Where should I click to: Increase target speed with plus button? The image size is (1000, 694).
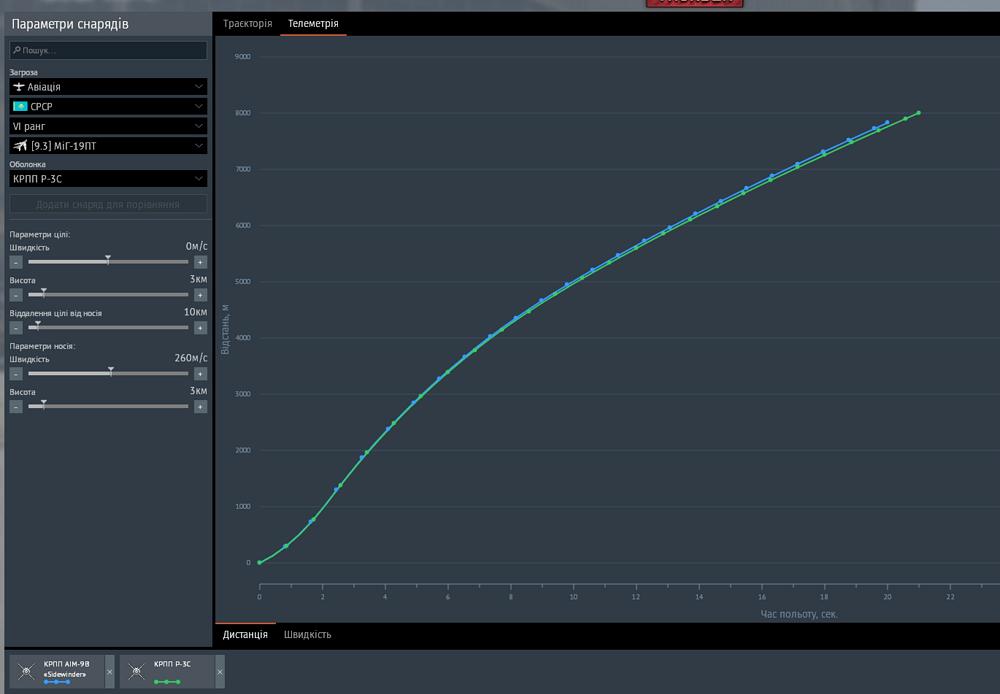(200, 262)
